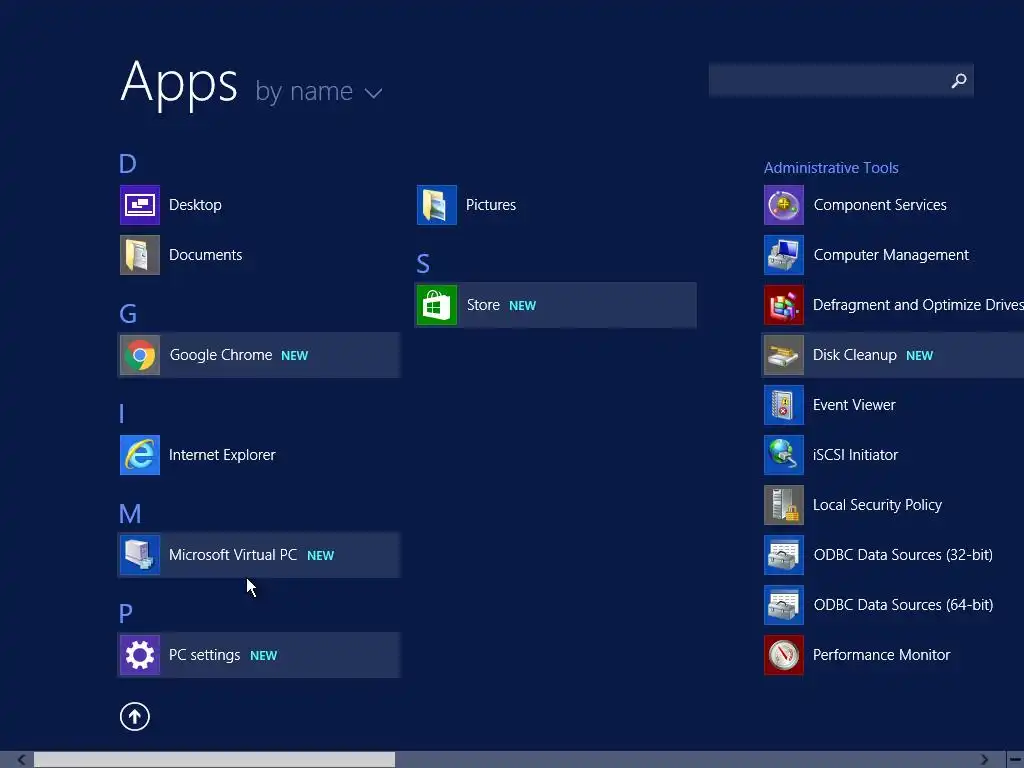Click the 'Google Chrome' label text
The image size is (1024, 768).
[x=221, y=355]
